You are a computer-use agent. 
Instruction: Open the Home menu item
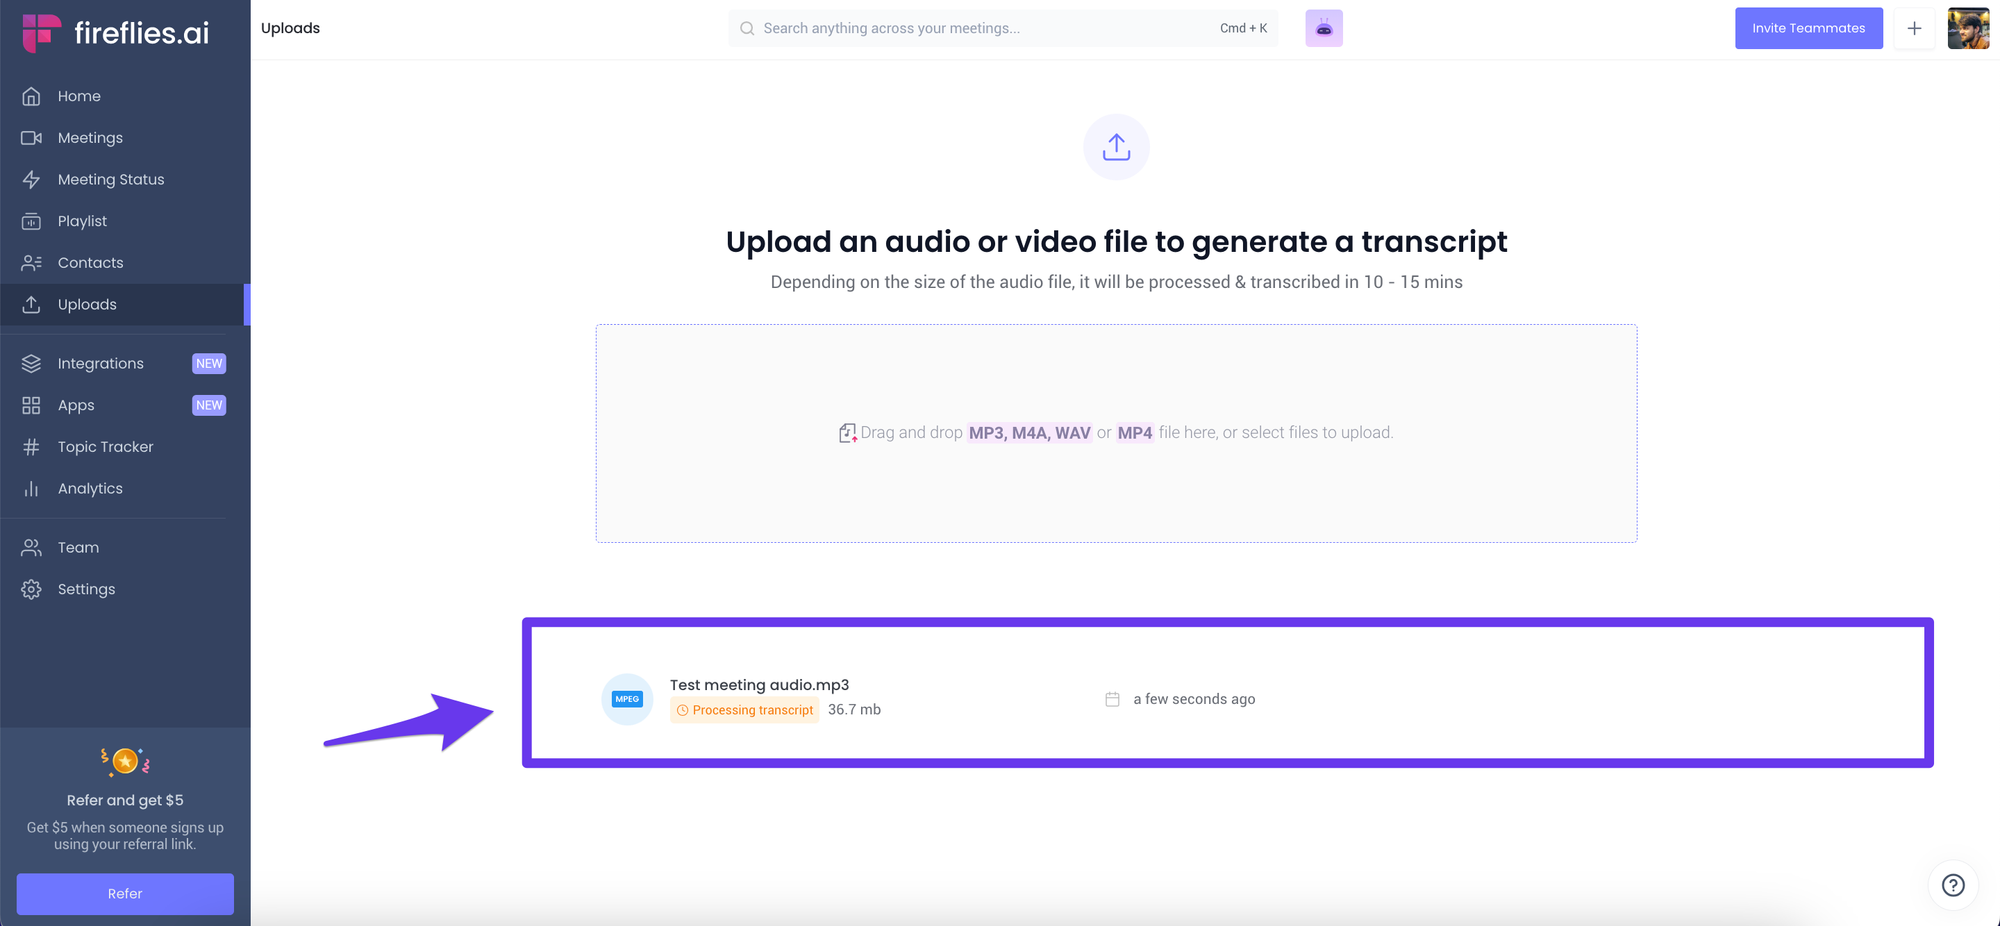(x=77, y=96)
